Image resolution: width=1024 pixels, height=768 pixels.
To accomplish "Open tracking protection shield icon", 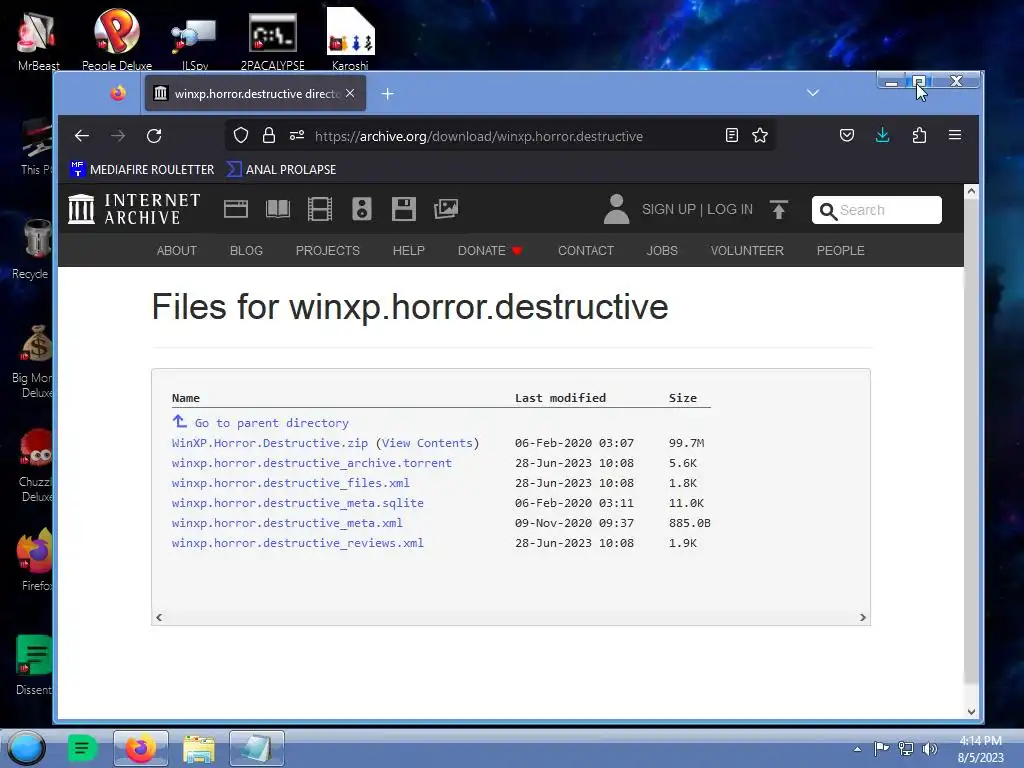I will (x=241, y=135).
